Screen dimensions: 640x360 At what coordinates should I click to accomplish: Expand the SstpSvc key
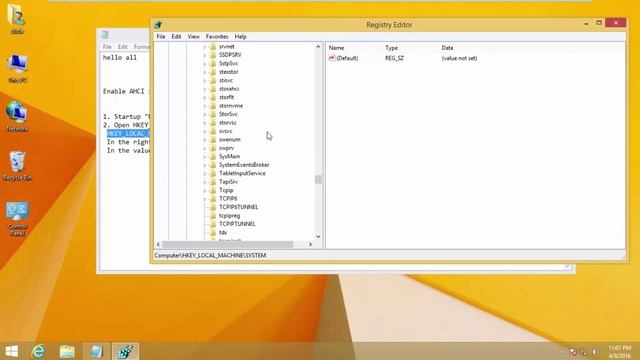click(x=205, y=64)
